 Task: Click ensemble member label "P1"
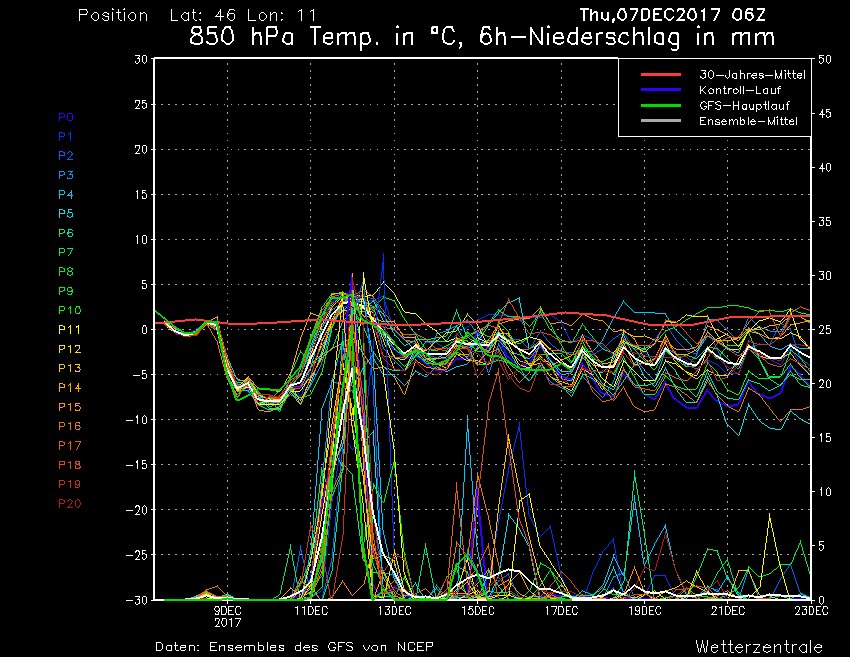pyautogui.click(x=66, y=137)
